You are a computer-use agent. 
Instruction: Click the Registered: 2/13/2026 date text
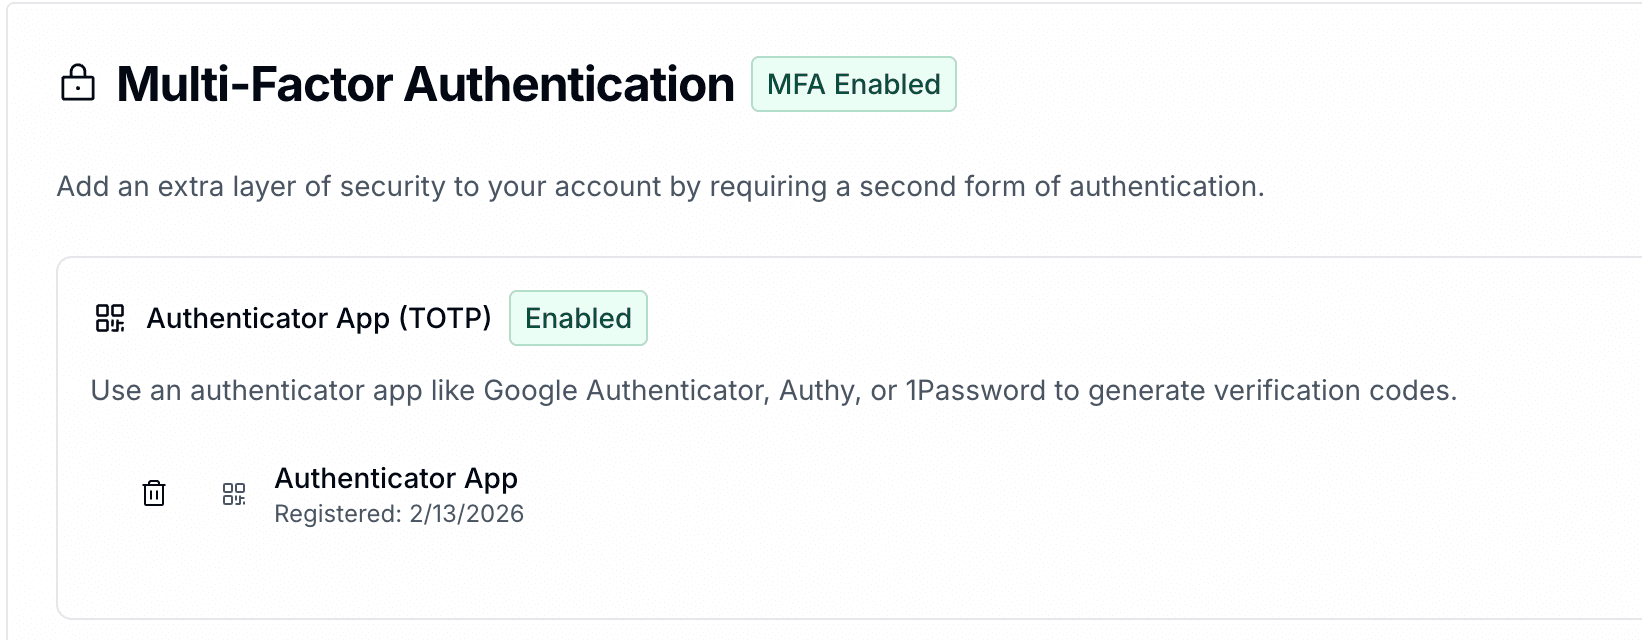point(399,514)
